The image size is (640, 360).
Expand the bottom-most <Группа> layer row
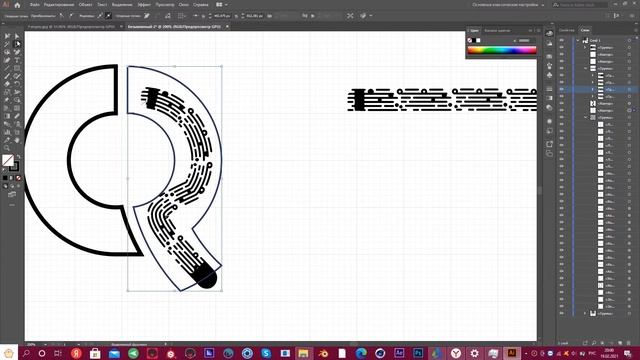[585, 313]
